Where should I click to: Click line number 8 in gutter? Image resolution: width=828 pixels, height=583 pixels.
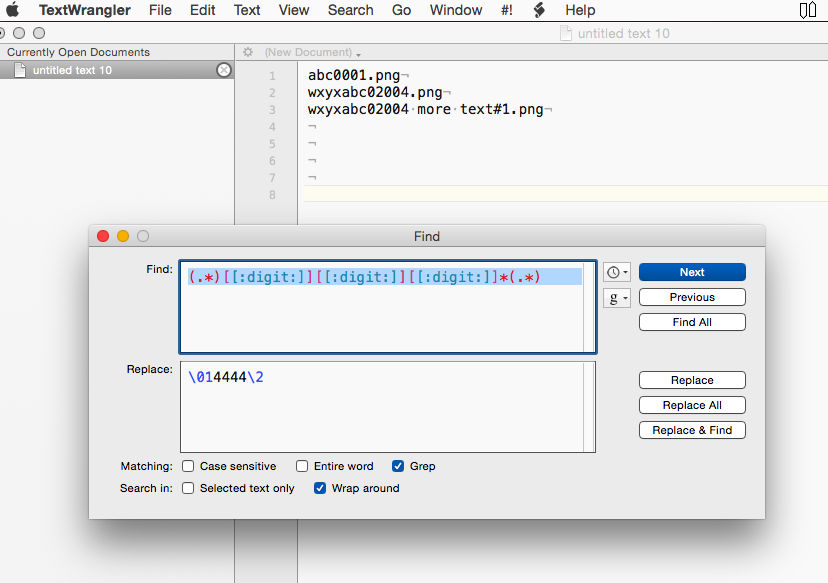(x=272, y=194)
